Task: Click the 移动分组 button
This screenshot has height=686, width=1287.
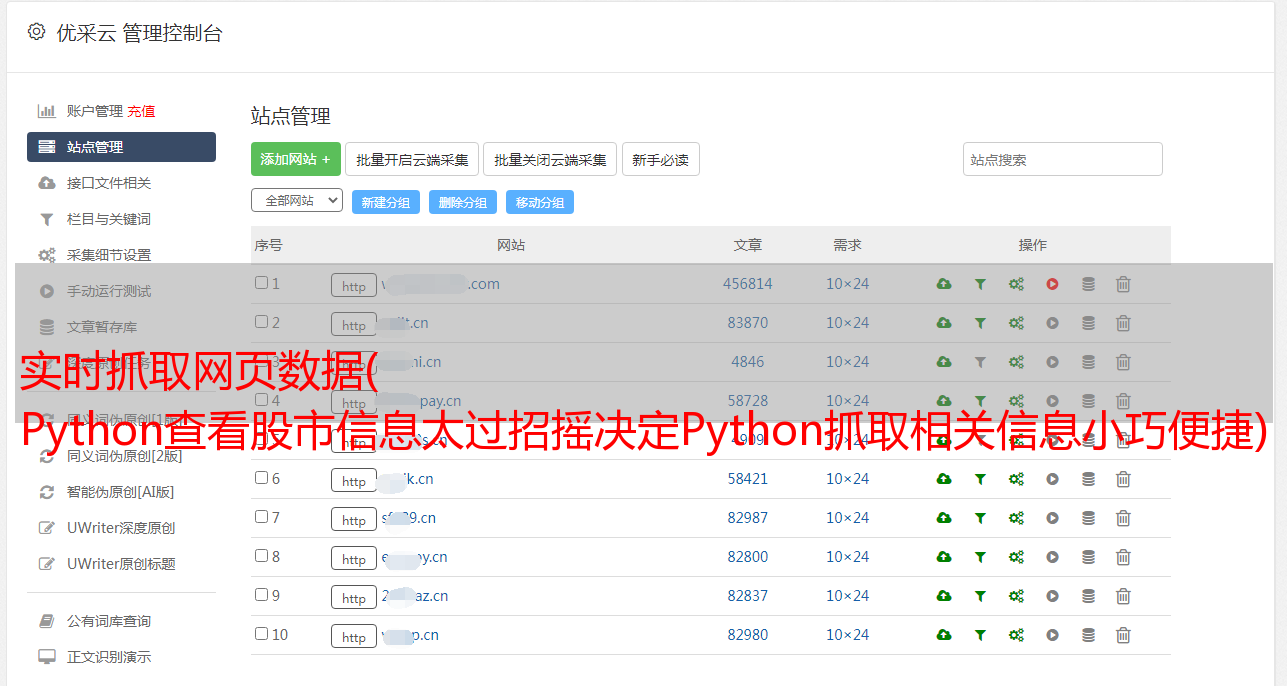Action: point(540,202)
